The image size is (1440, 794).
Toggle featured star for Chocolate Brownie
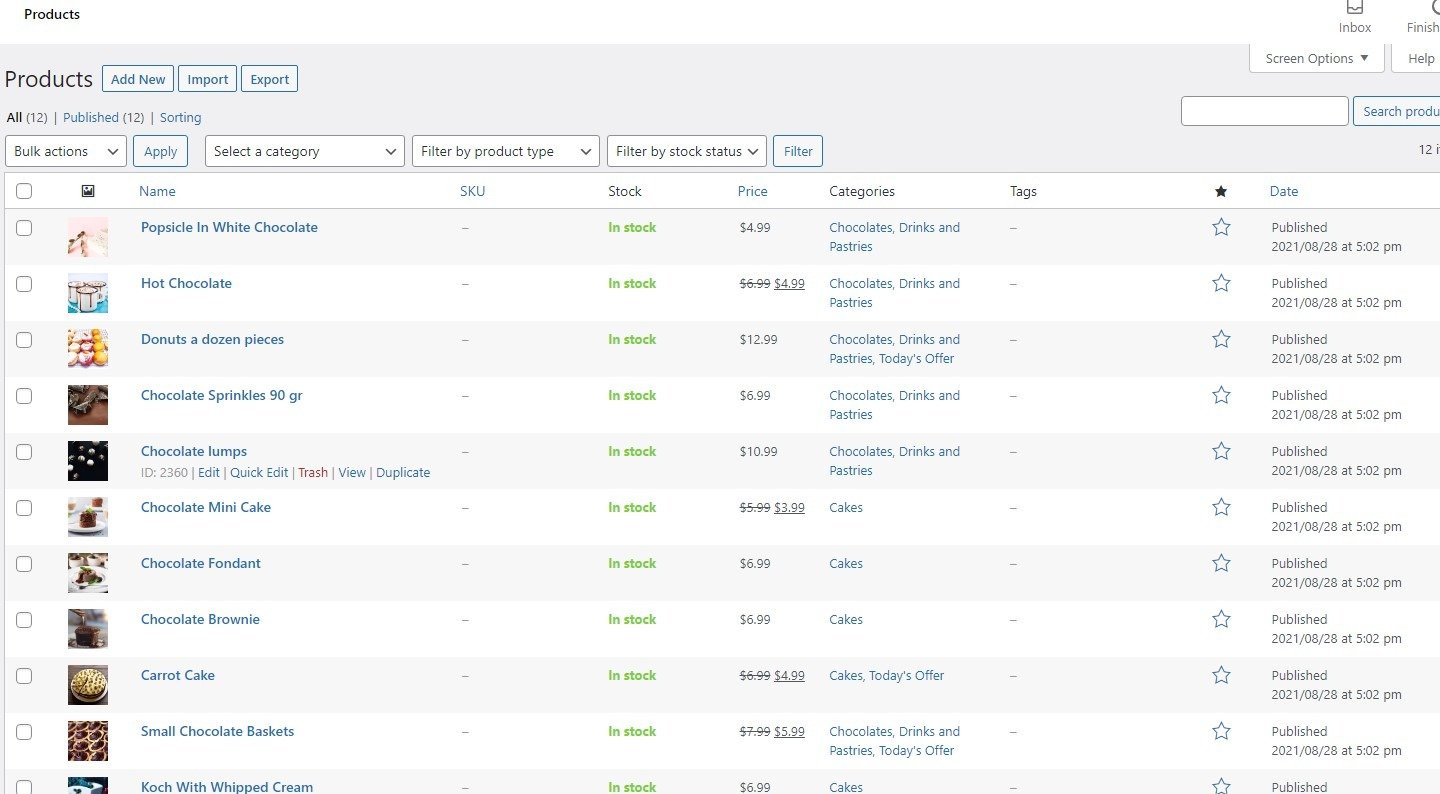1221,619
